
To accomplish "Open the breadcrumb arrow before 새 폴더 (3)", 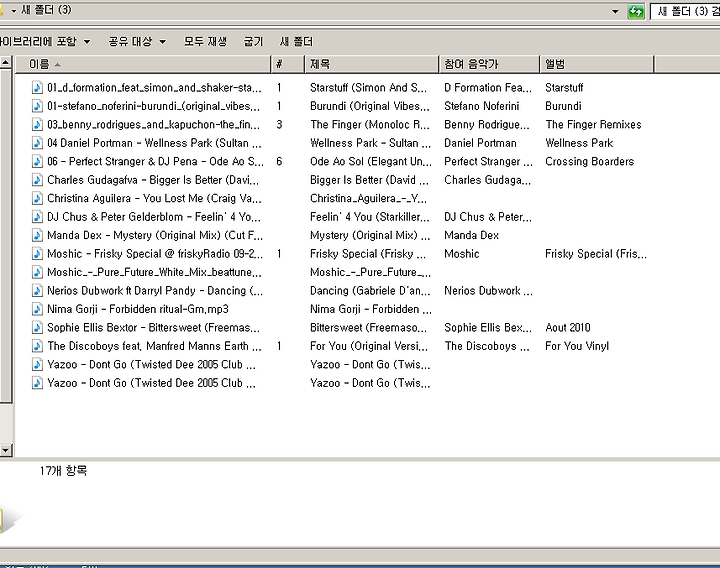I will (14, 11).
